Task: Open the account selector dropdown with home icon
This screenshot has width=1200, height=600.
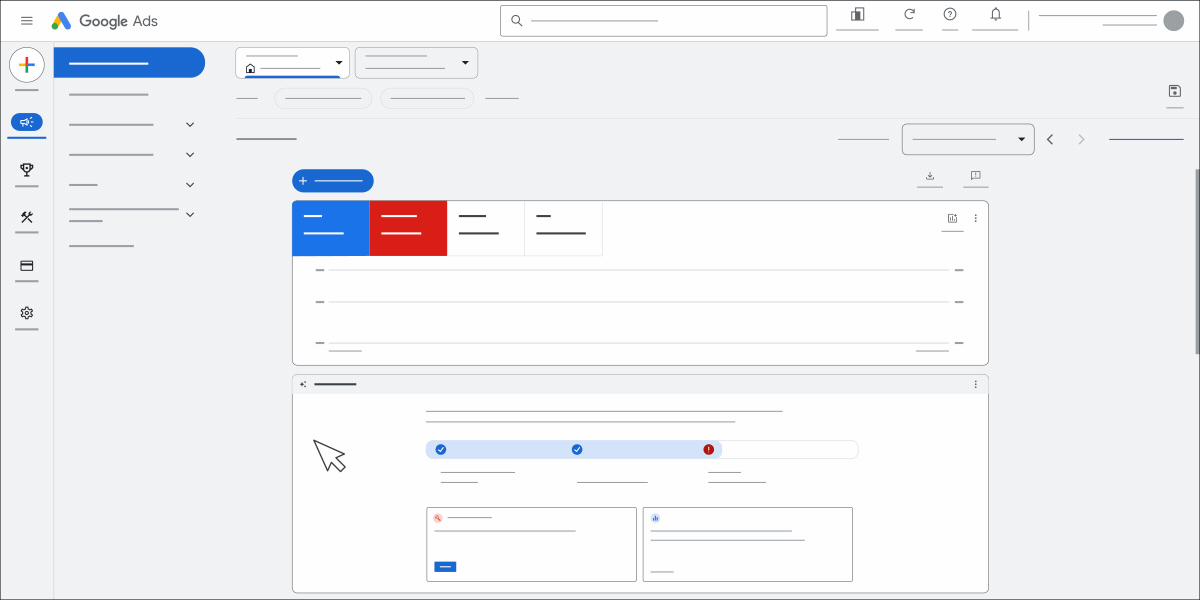Action: (293, 63)
